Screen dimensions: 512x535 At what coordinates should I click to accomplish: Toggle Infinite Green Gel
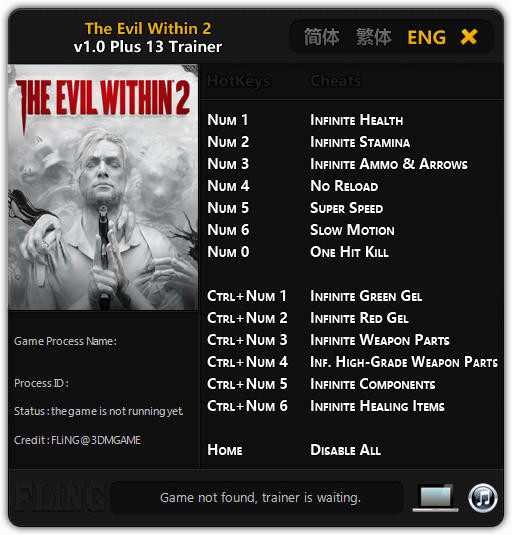pos(366,296)
